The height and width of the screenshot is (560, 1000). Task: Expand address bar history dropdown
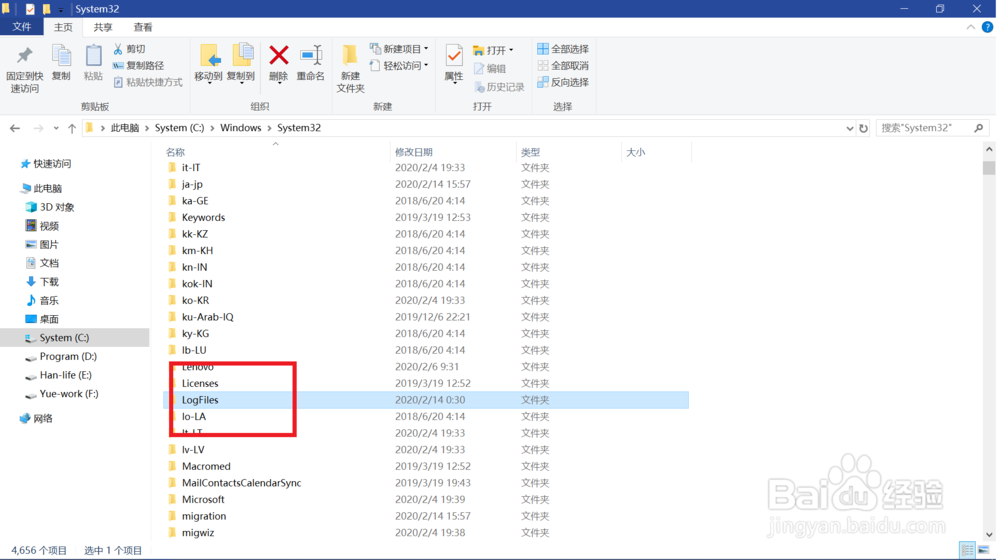849,128
